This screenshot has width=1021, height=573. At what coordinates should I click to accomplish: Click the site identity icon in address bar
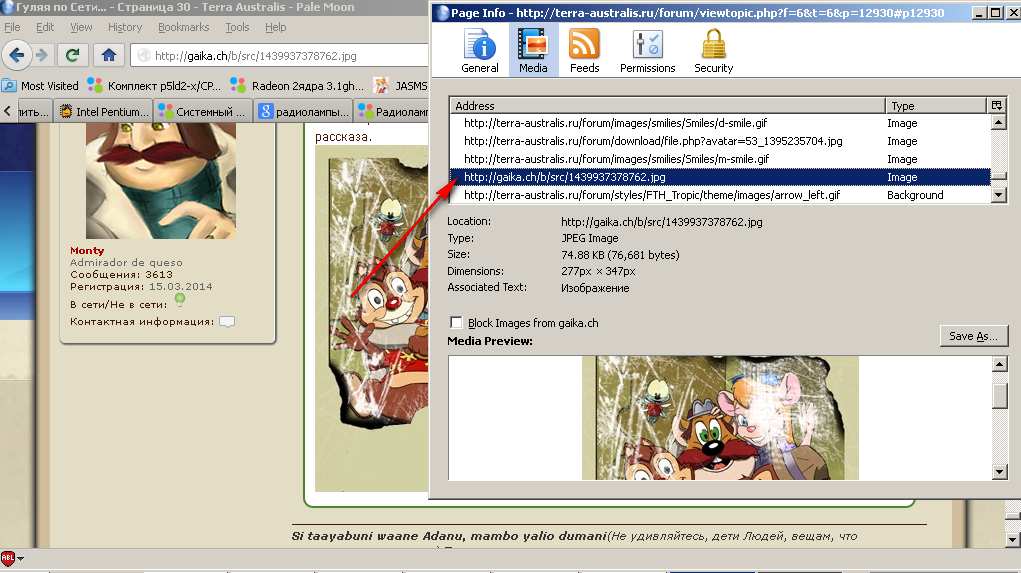click(x=143, y=56)
